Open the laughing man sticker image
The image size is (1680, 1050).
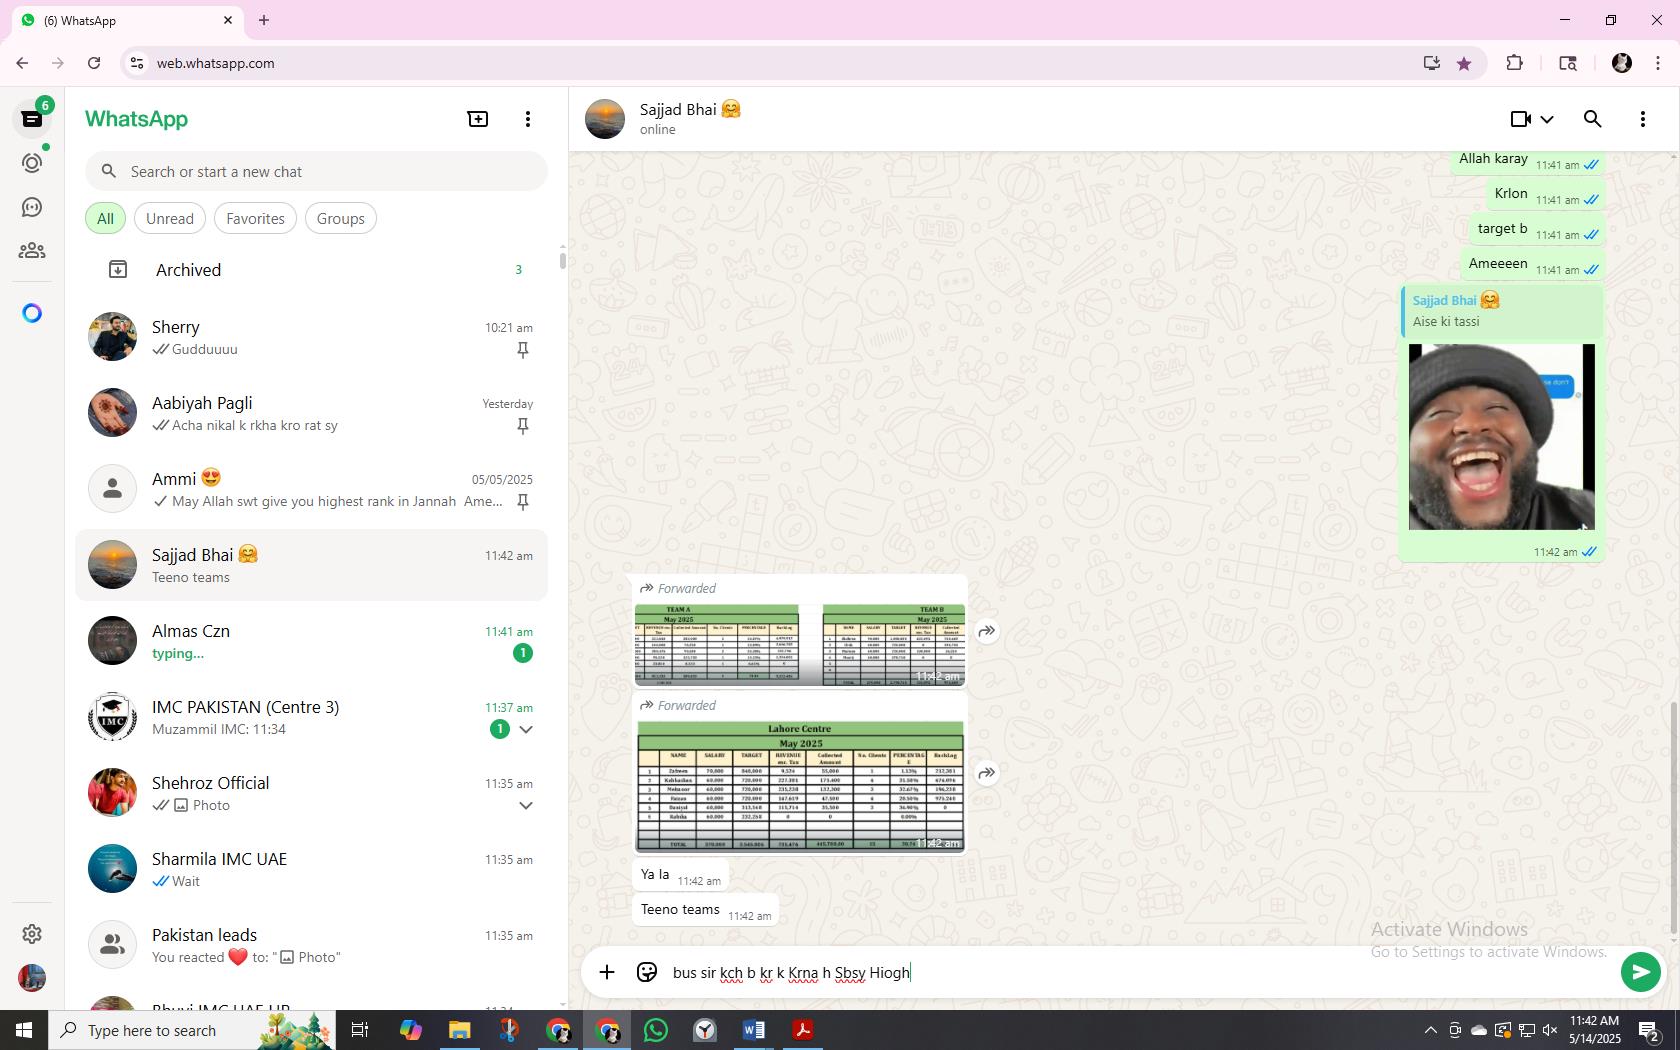(x=1502, y=437)
